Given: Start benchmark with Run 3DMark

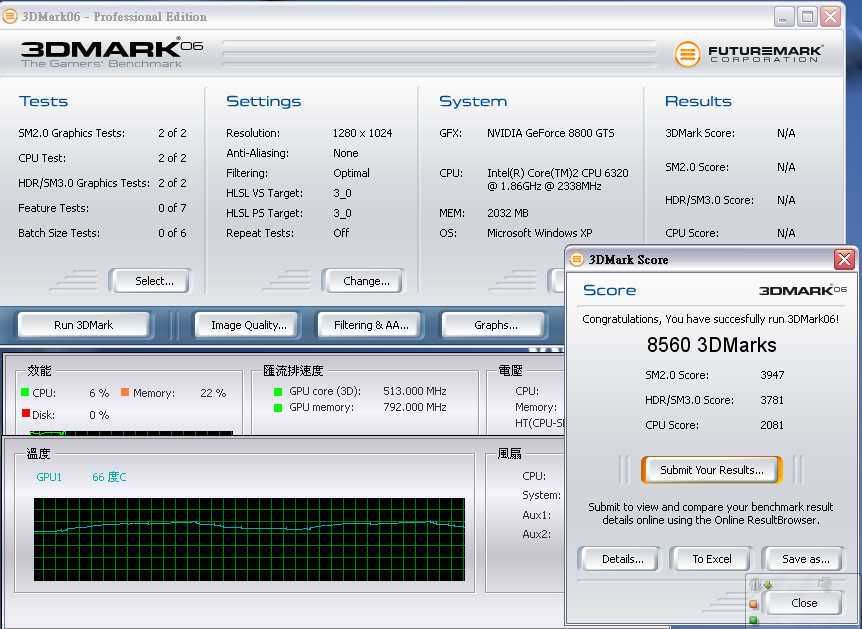Looking at the screenshot, I should (x=84, y=325).
